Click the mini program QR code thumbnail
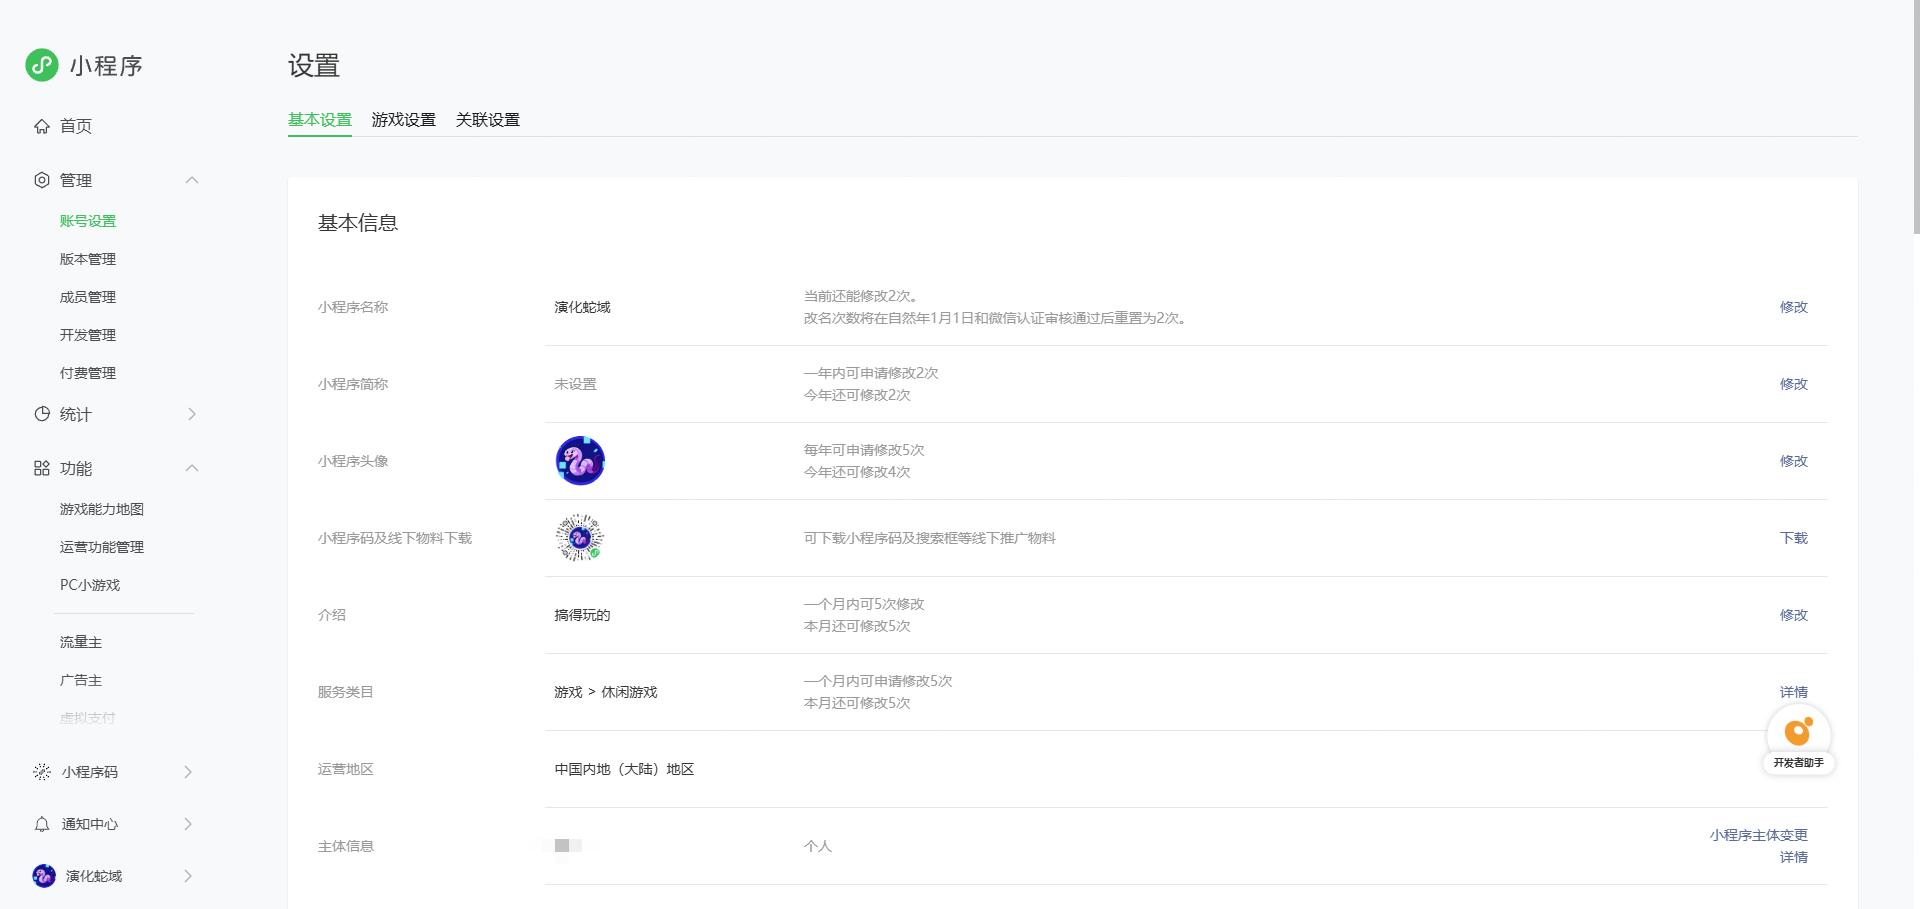 [580, 538]
